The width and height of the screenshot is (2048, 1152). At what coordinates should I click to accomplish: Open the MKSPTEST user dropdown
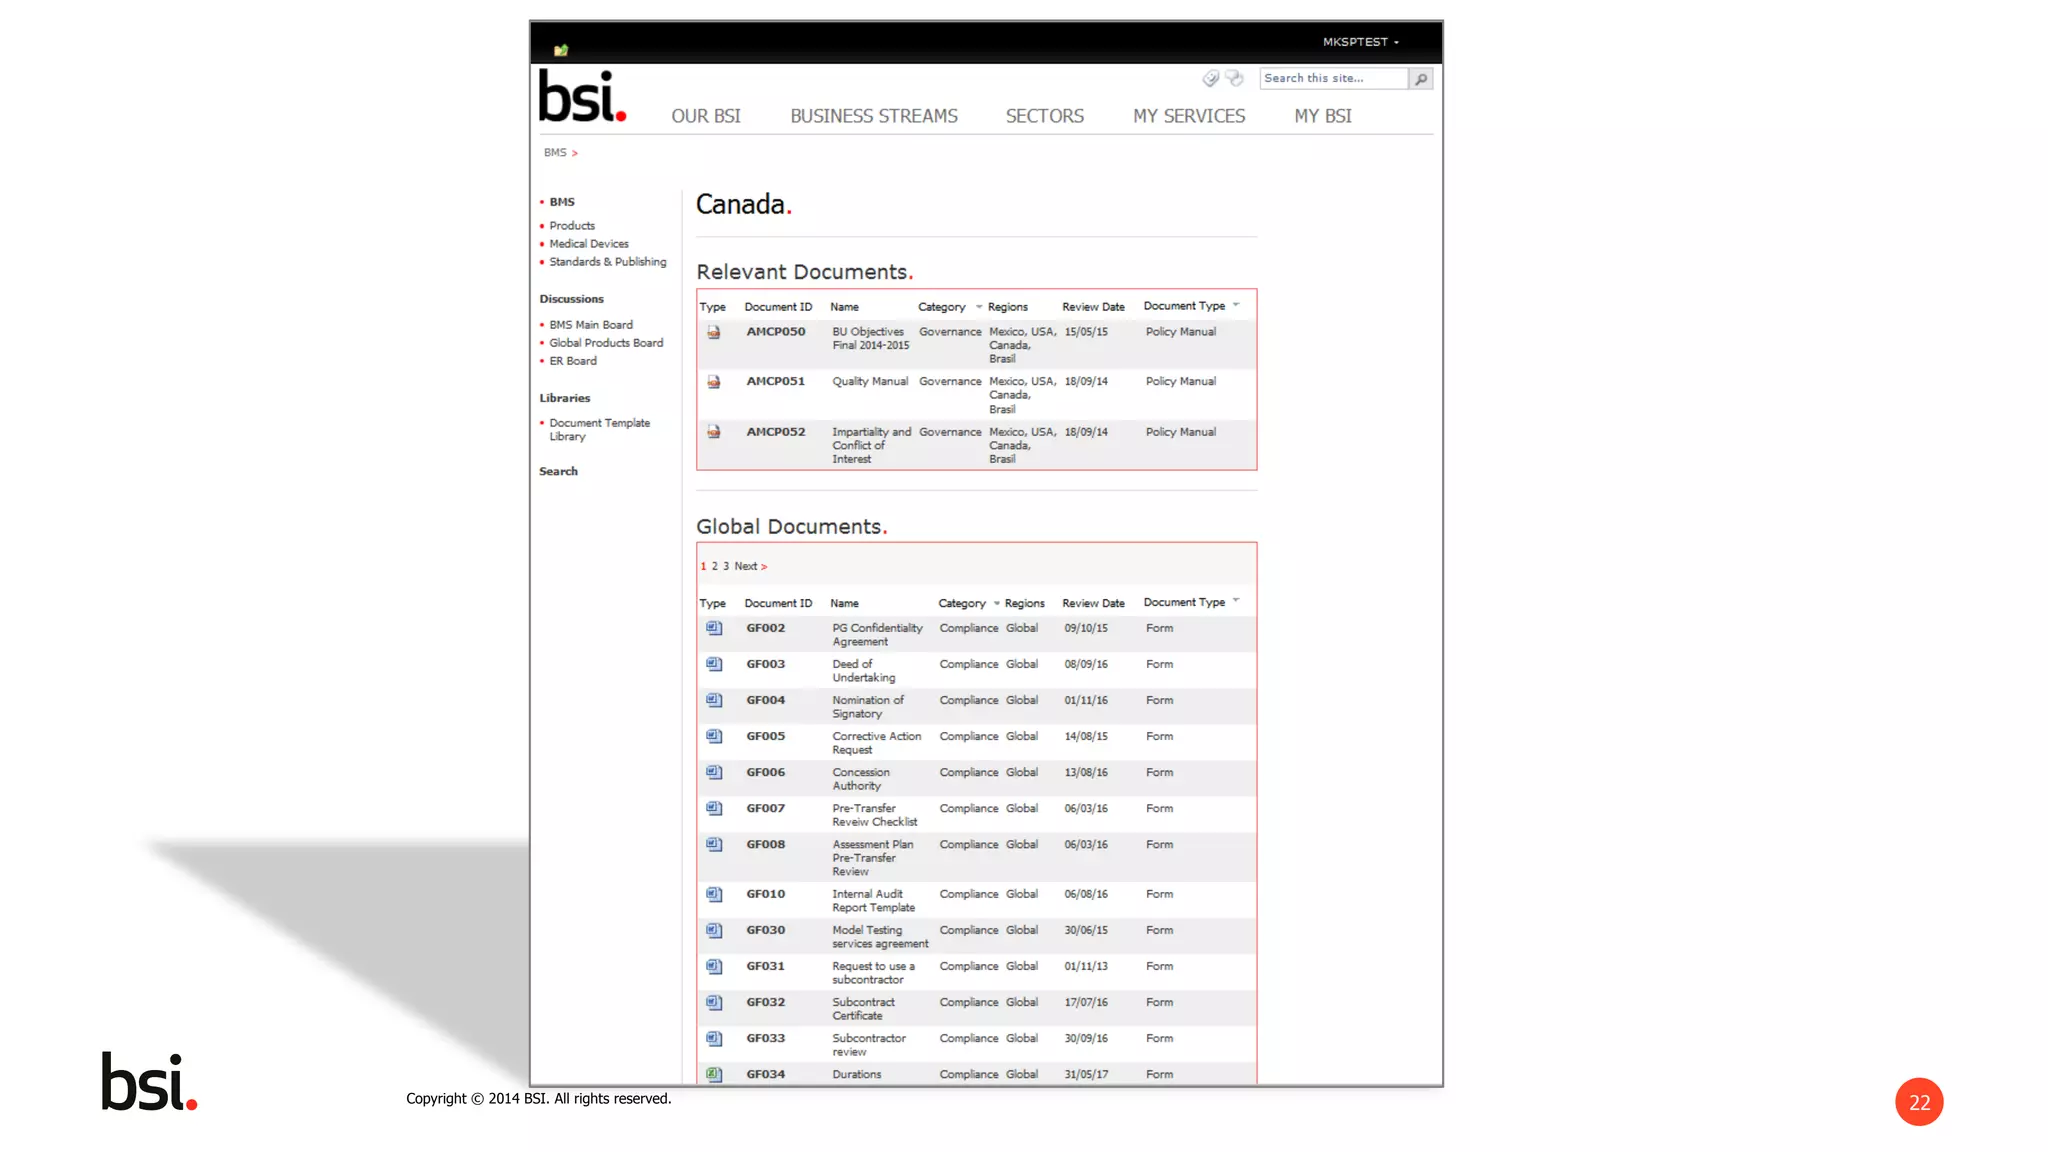pyautogui.click(x=1361, y=42)
